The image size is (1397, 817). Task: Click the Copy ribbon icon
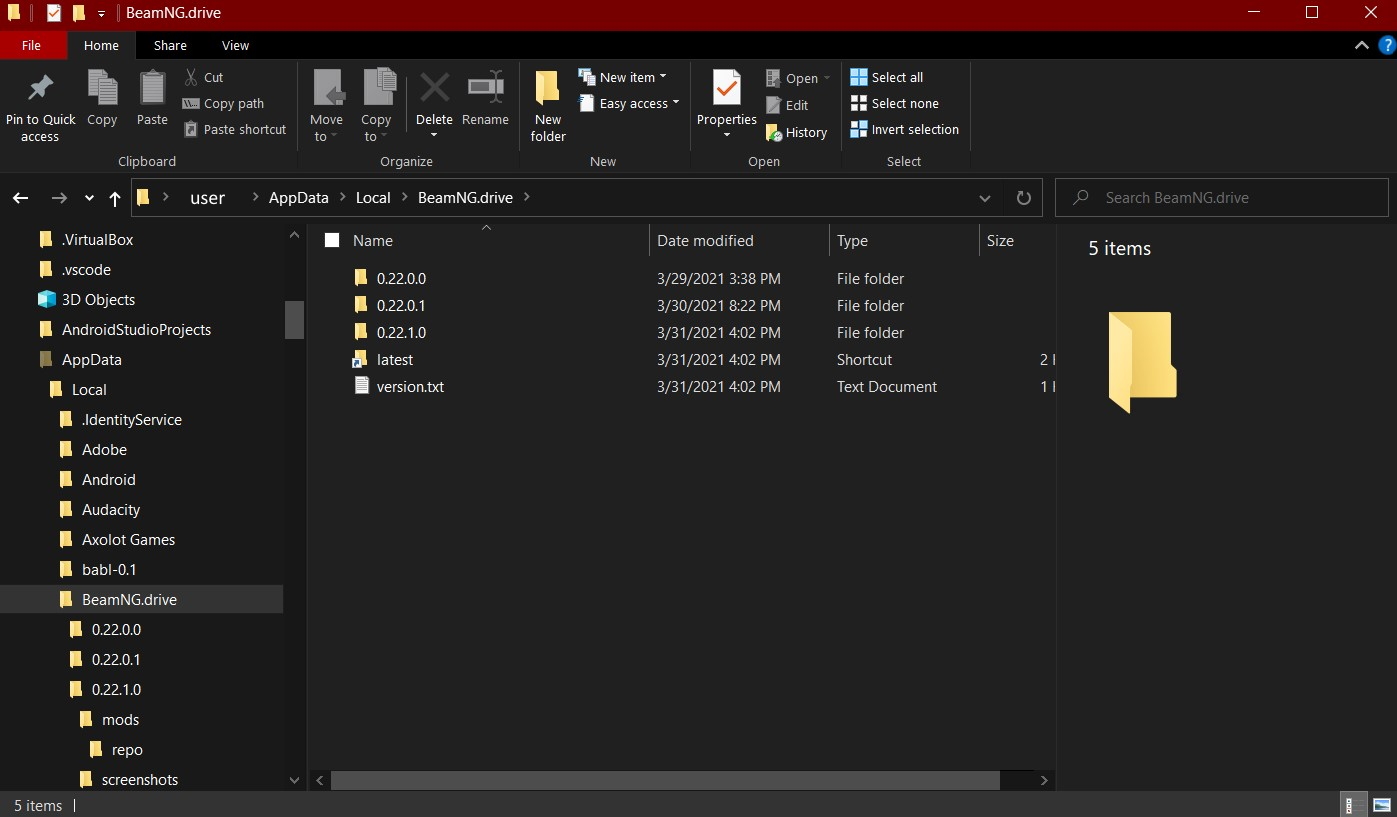tap(102, 88)
